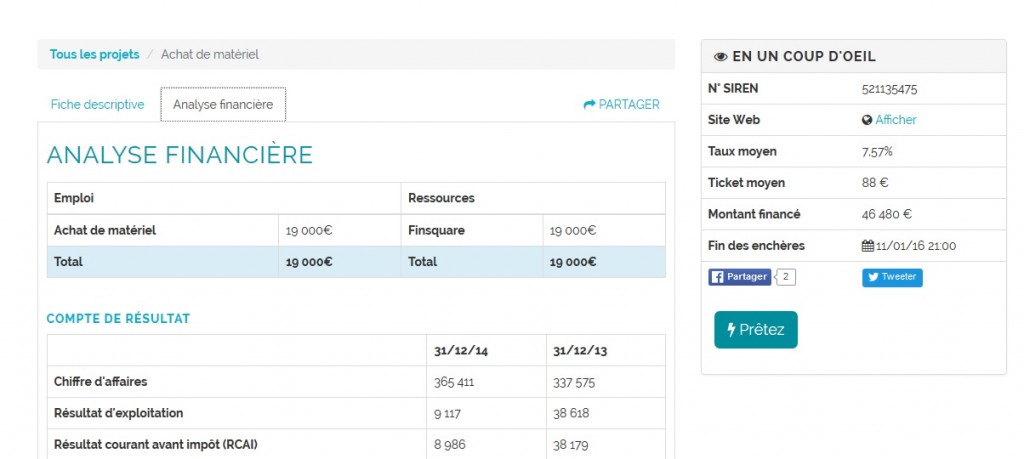
Task: Click the lightning bolt icon on Prêtez
Action: [x=731, y=329]
